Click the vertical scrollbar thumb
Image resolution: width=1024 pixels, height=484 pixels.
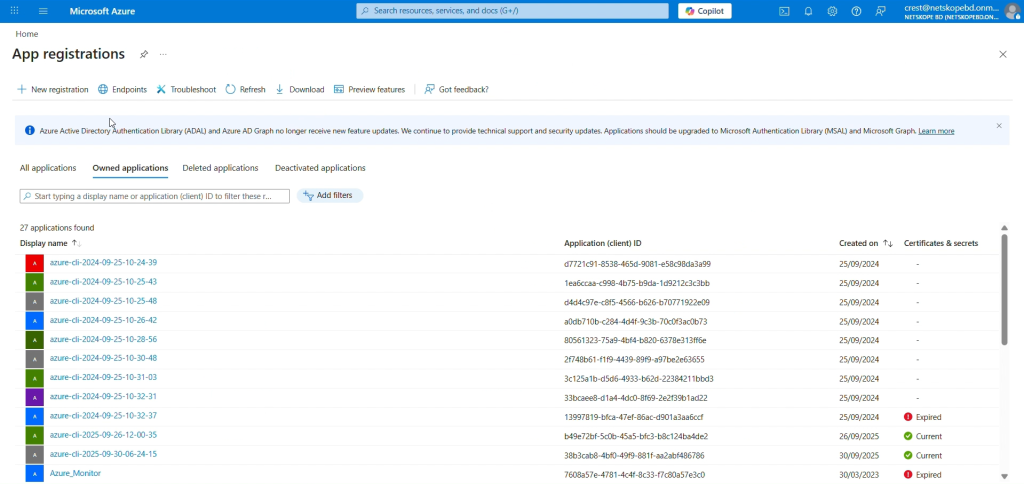point(1004,289)
